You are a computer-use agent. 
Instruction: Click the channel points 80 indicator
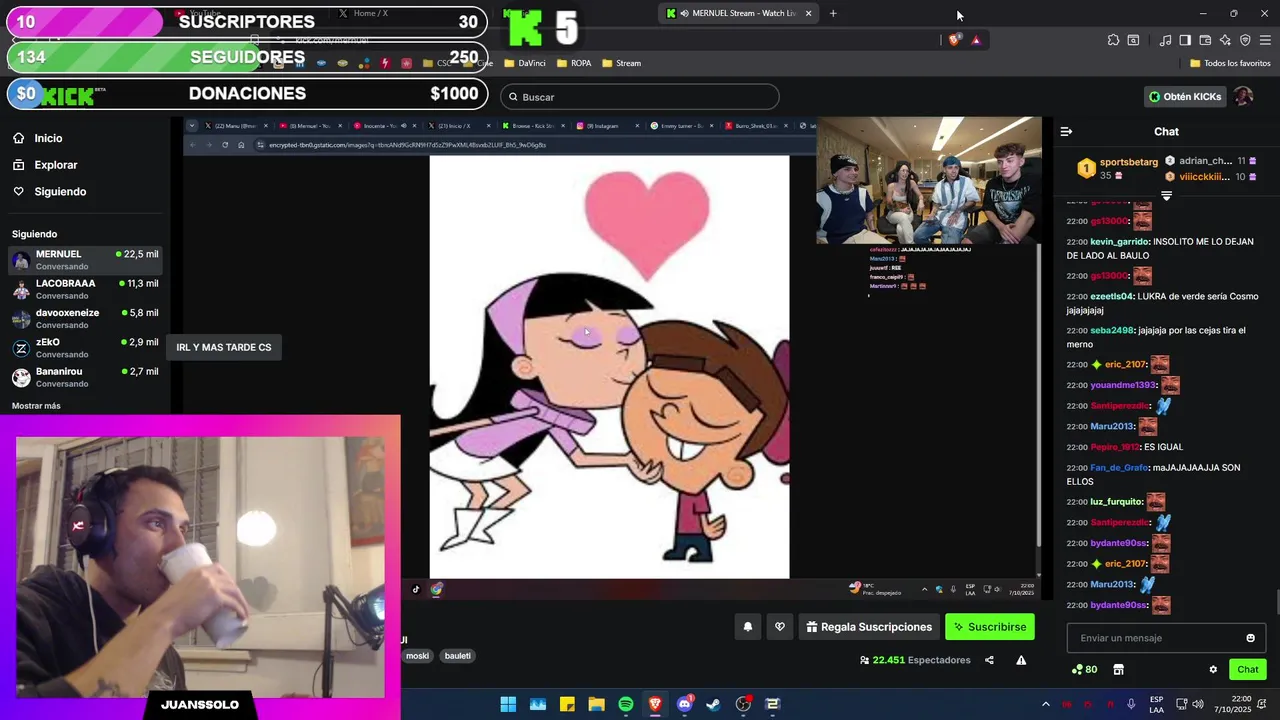tap(1085, 669)
